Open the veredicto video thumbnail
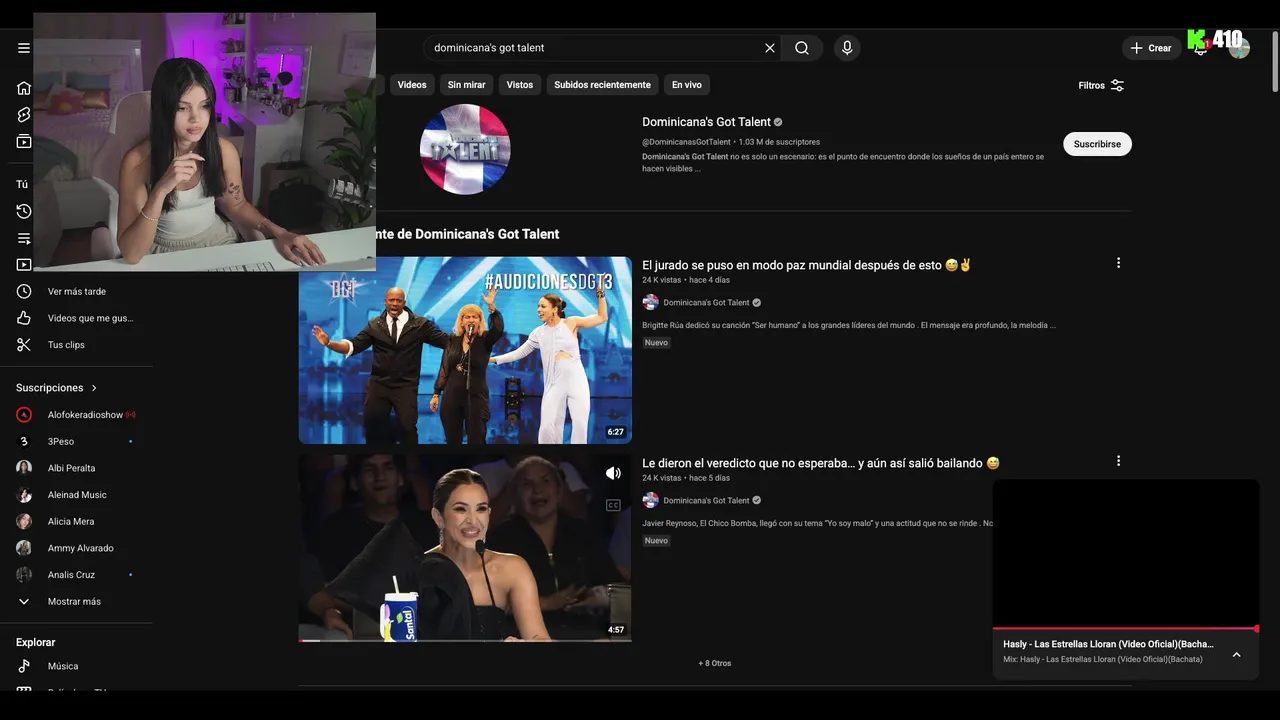This screenshot has width=1280, height=720. 465,548
